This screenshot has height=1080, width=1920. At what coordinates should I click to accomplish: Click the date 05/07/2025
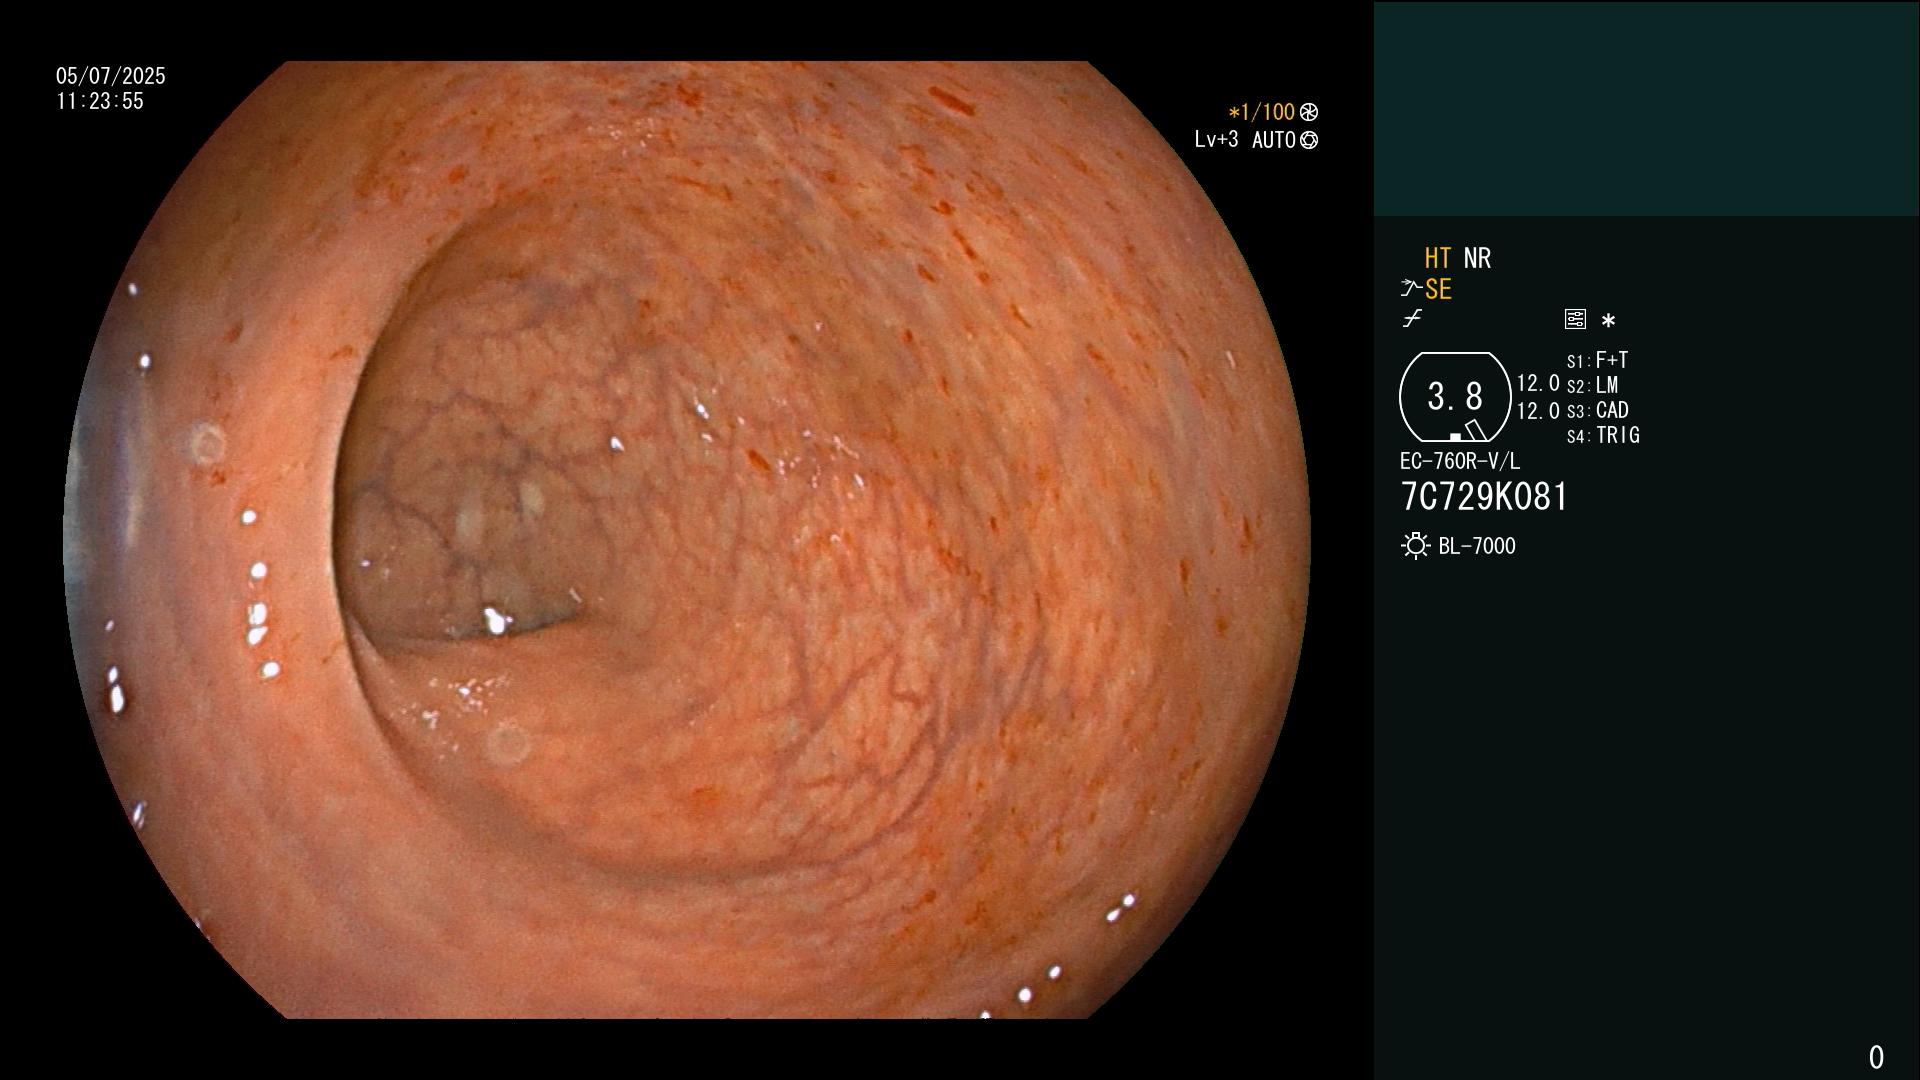click(x=111, y=76)
